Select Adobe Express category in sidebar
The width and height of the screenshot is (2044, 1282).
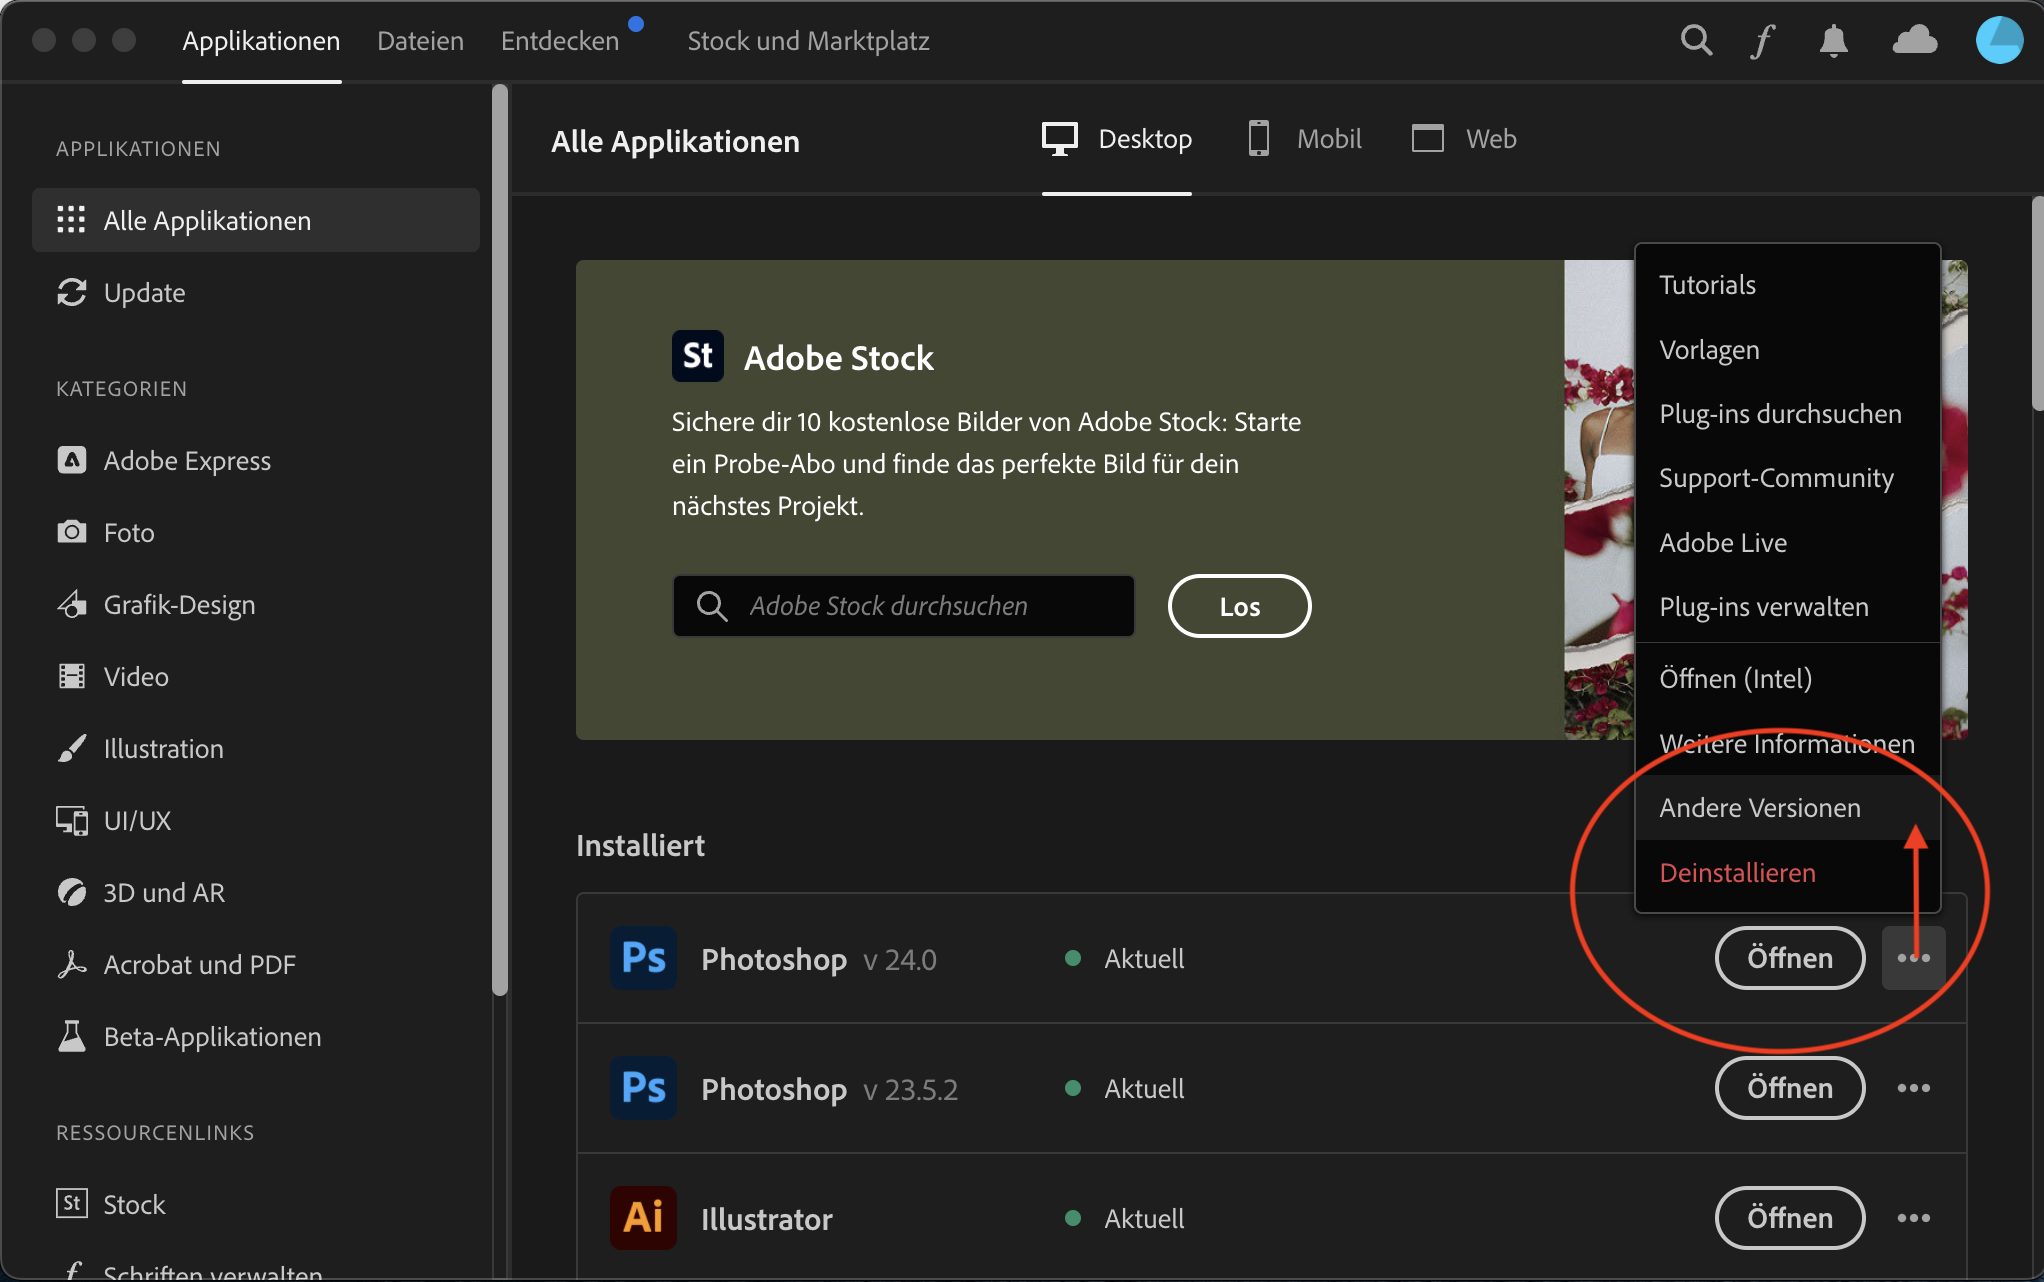point(187,461)
